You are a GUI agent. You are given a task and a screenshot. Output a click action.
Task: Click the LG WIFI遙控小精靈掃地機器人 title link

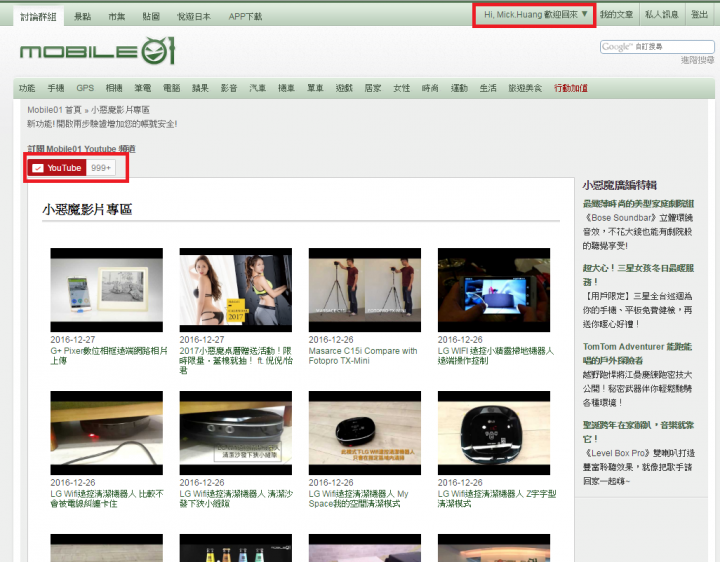coord(496,356)
